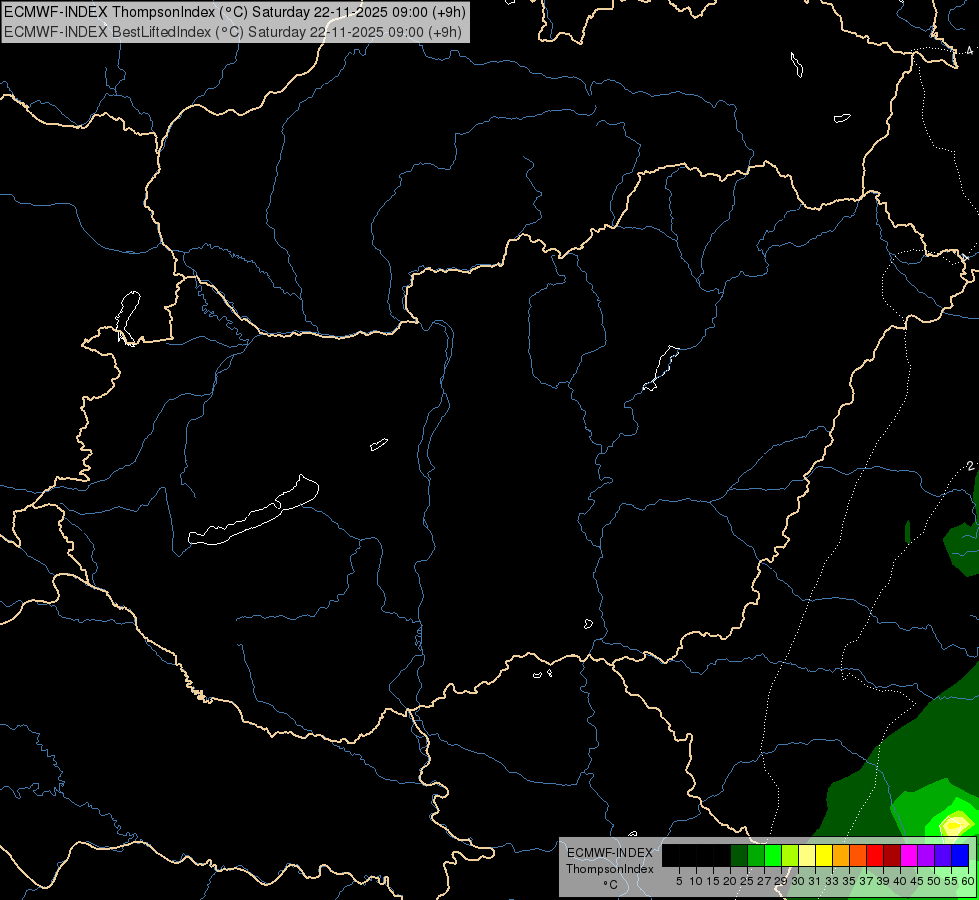979x900 pixels.
Task: Click legend tick value 45
Action: (x=917, y=881)
